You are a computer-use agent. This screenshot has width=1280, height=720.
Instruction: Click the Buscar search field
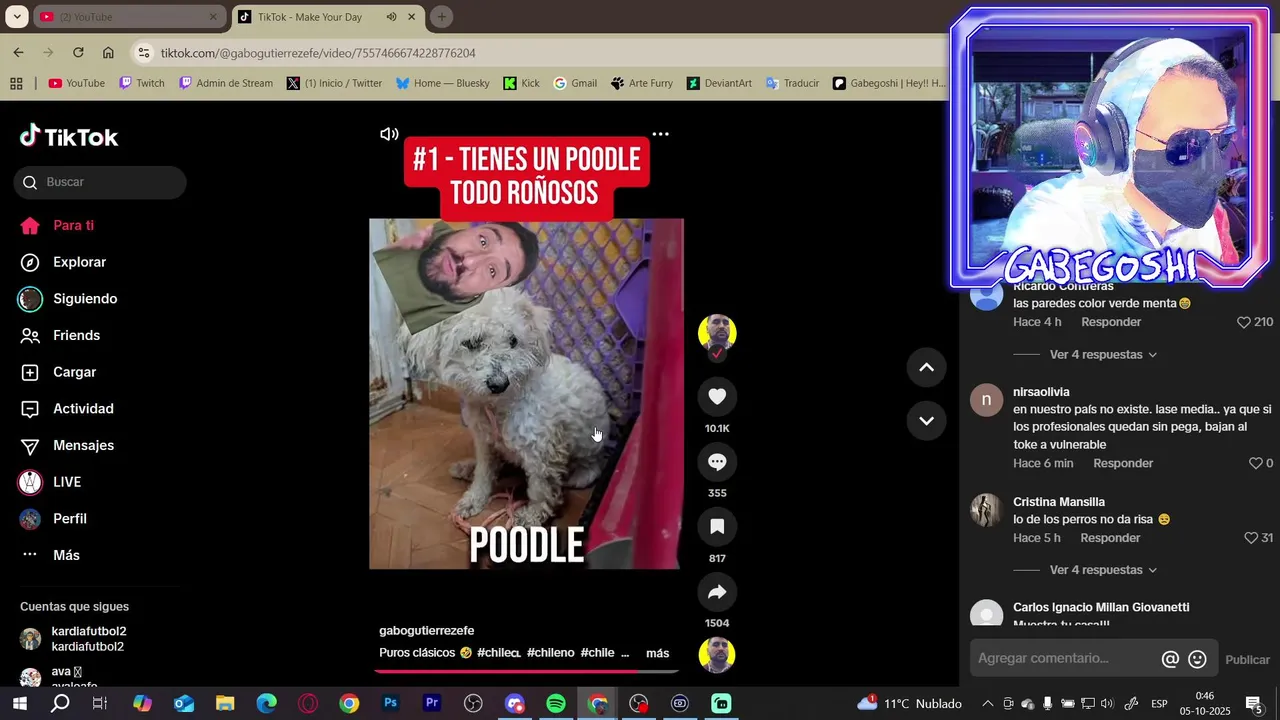100,182
